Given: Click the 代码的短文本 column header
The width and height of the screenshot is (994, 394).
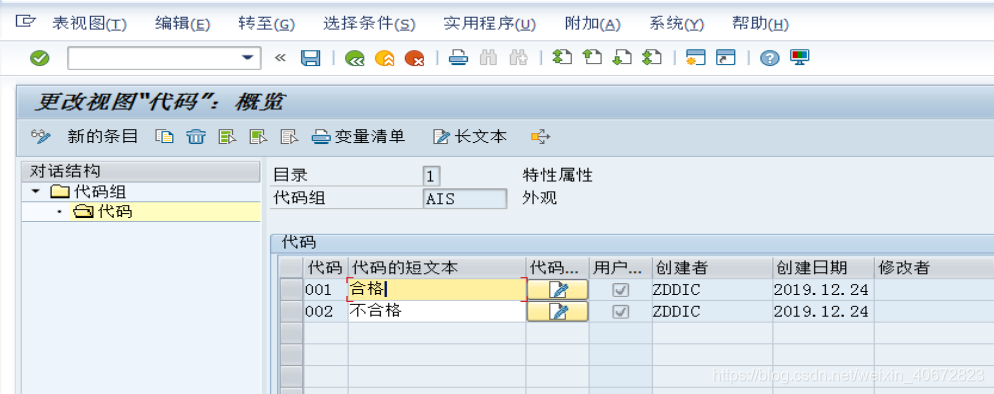Looking at the screenshot, I should click(x=437, y=268).
